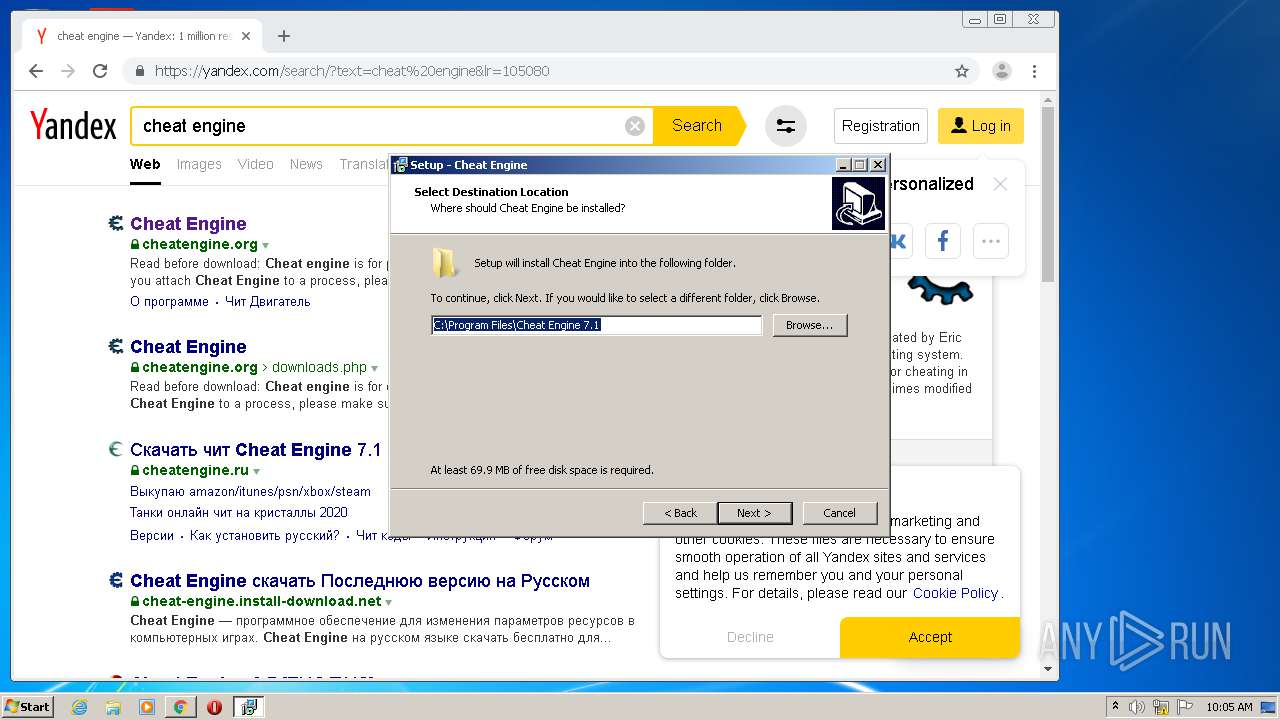Bookmark this page with the star
This screenshot has height=720, width=1280.
pos(962,71)
